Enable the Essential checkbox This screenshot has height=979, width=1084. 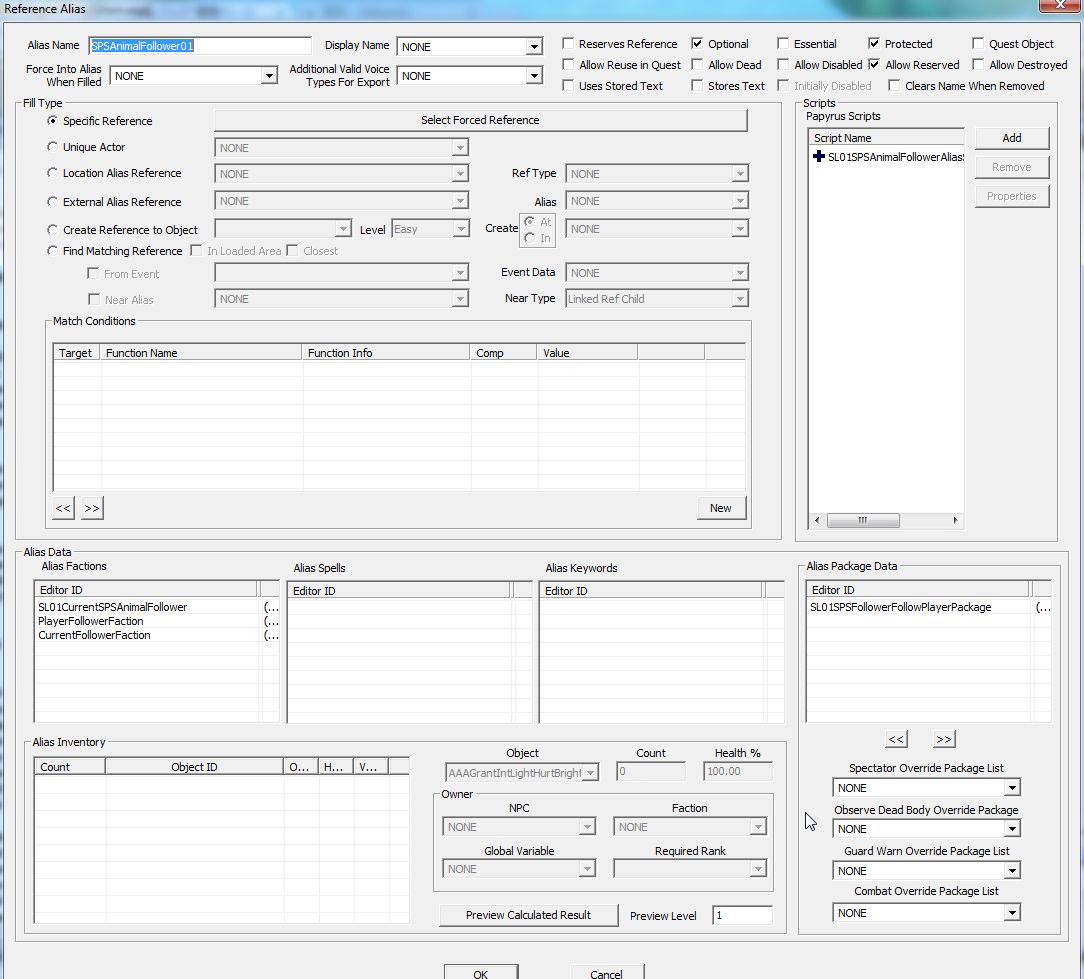click(784, 44)
